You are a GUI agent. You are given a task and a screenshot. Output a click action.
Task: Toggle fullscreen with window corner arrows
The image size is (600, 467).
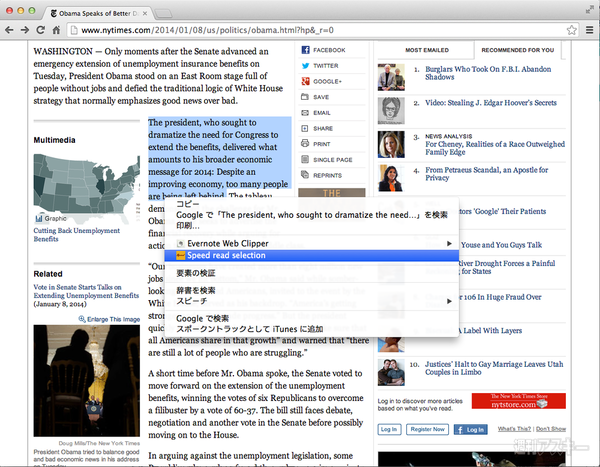[589, 10]
